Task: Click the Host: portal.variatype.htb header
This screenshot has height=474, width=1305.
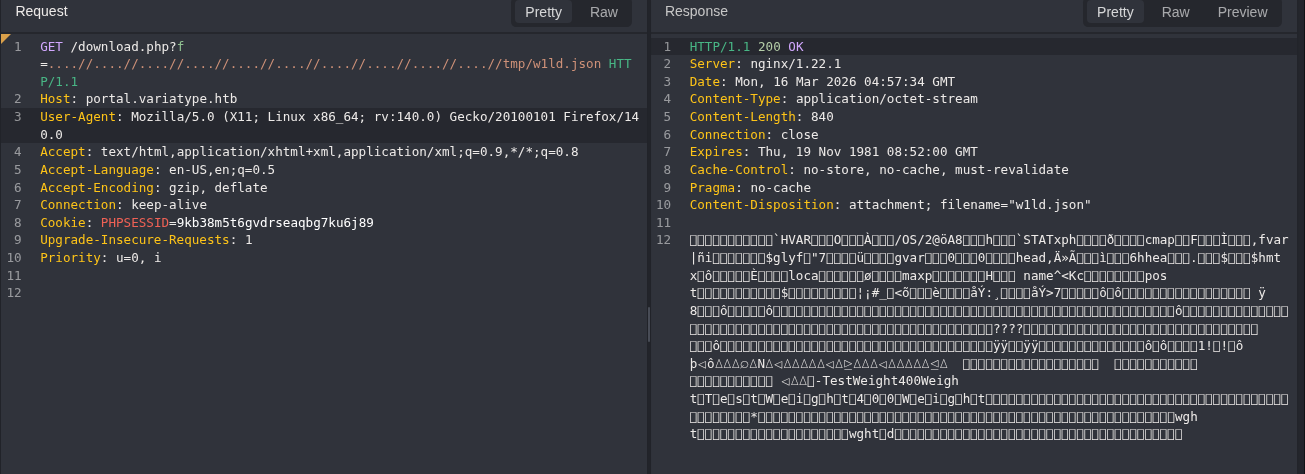Action: click(x=139, y=99)
